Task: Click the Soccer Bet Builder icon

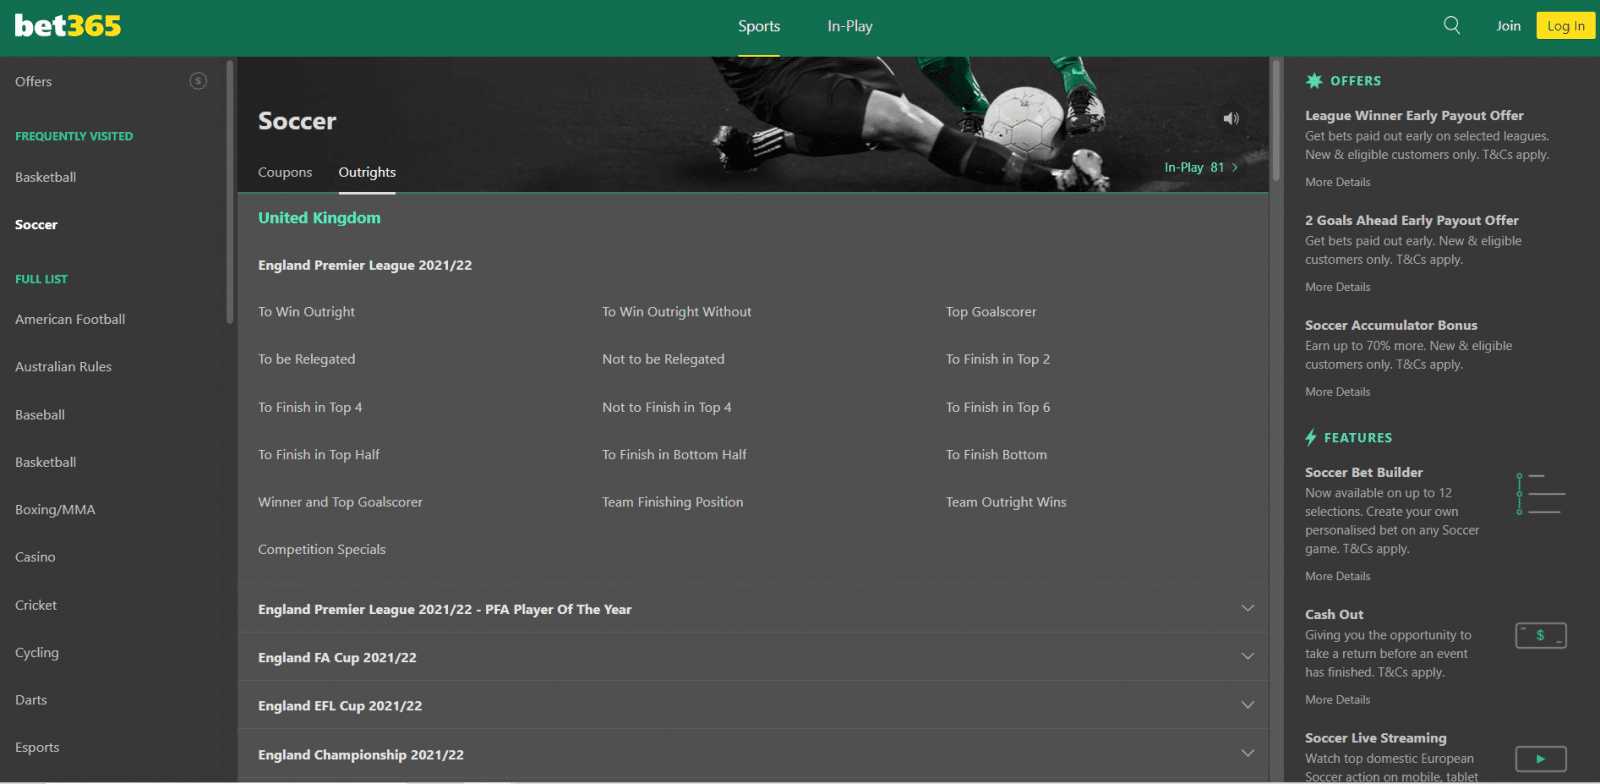Action: (1540, 494)
